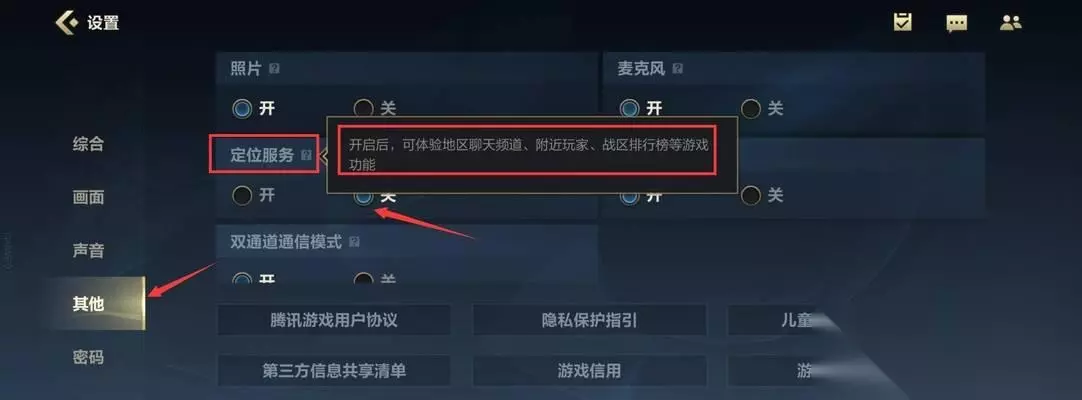1082x400 pixels.
Task: Open the 密码 settings tab
Action: click(88, 357)
